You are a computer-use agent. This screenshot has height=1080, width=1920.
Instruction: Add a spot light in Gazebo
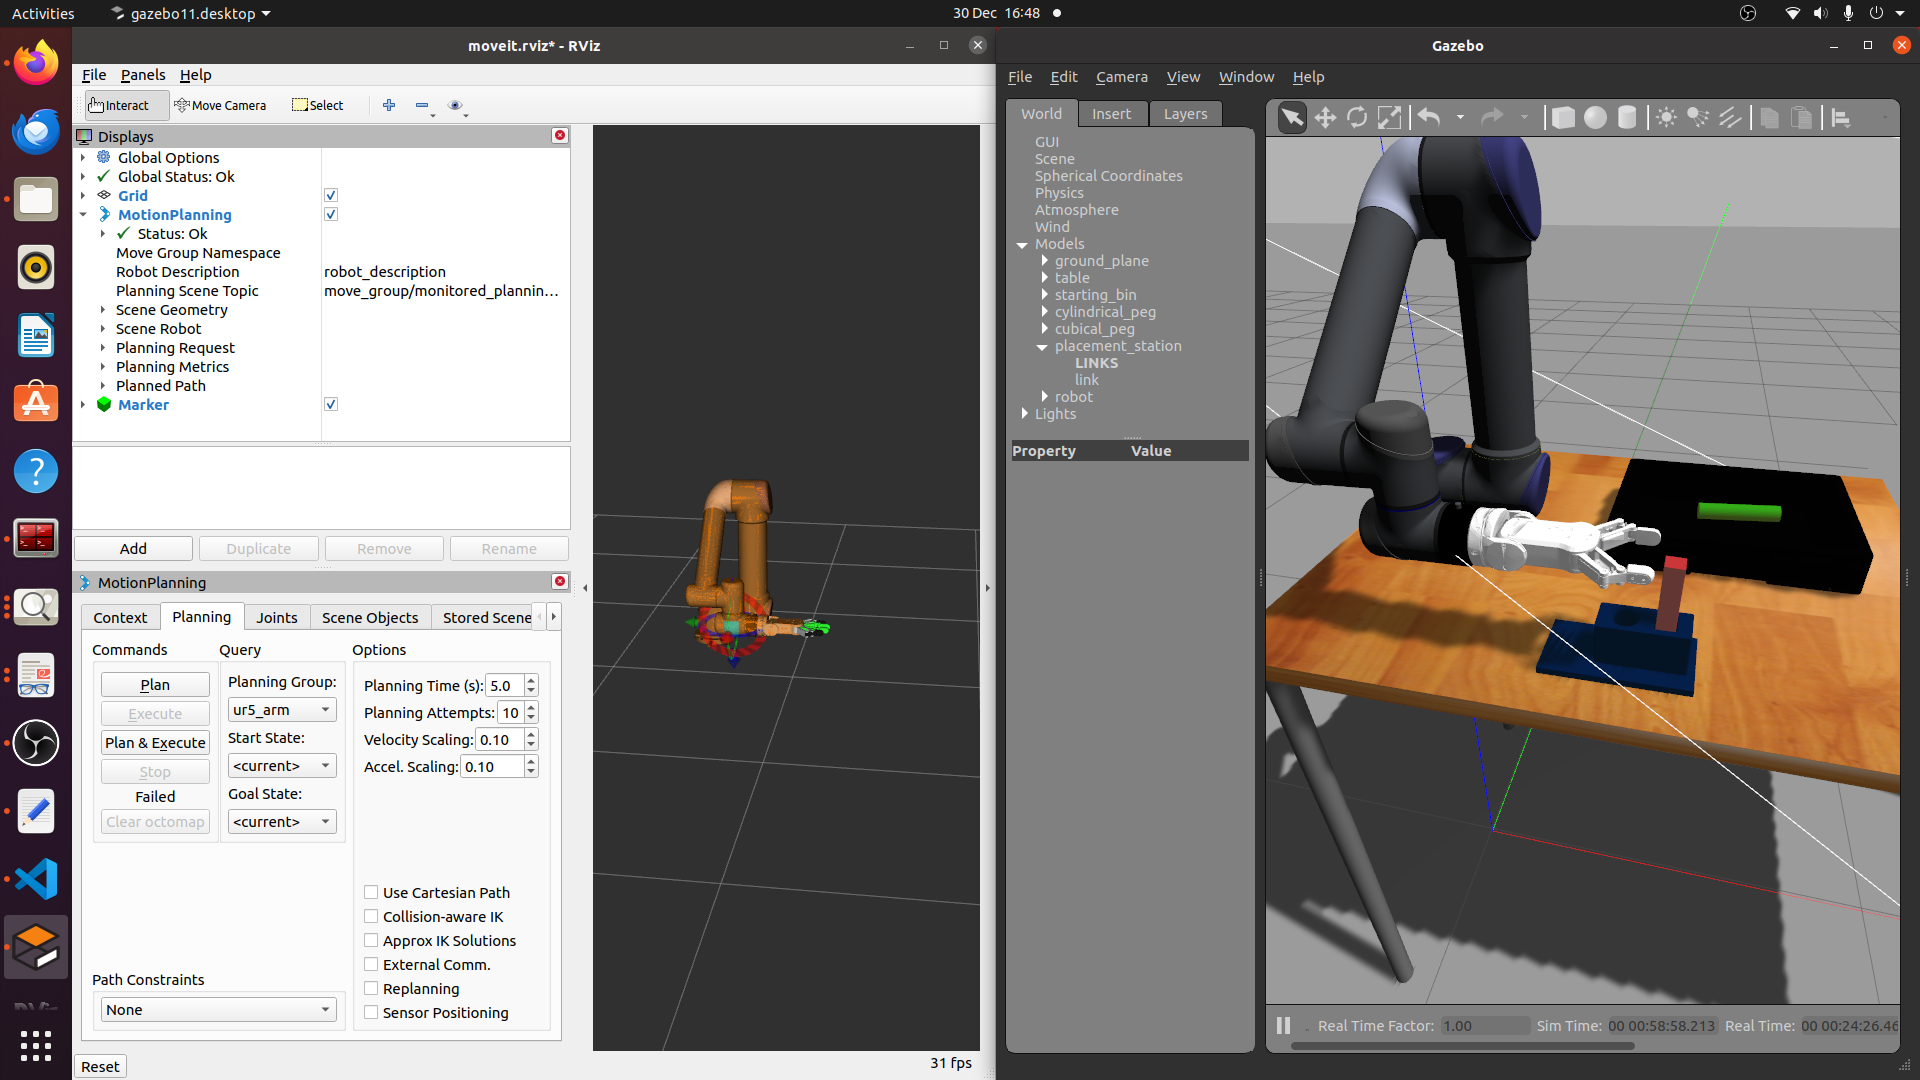click(x=1698, y=118)
